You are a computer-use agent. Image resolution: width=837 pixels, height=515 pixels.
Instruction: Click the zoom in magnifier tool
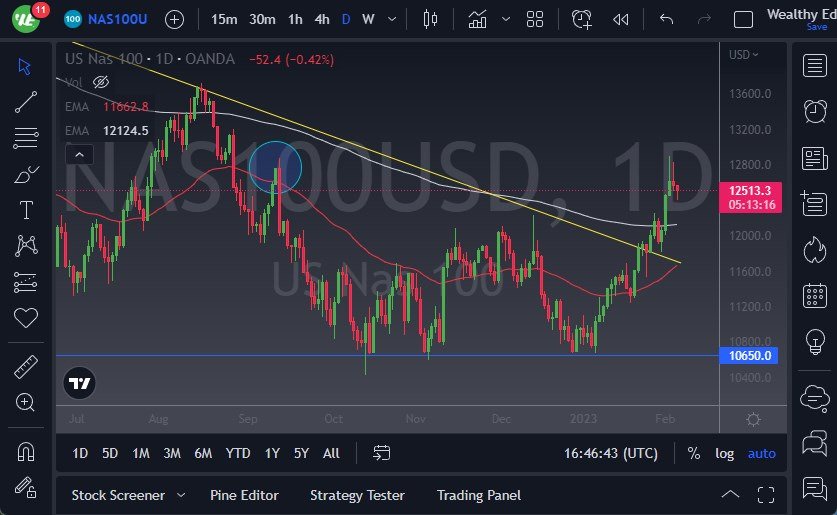coord(26,402)
